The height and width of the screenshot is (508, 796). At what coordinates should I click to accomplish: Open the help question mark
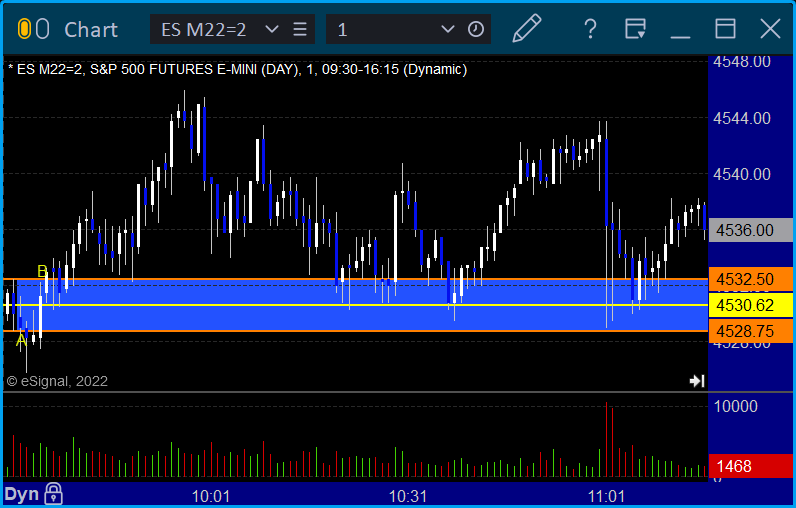click(590, 29)
